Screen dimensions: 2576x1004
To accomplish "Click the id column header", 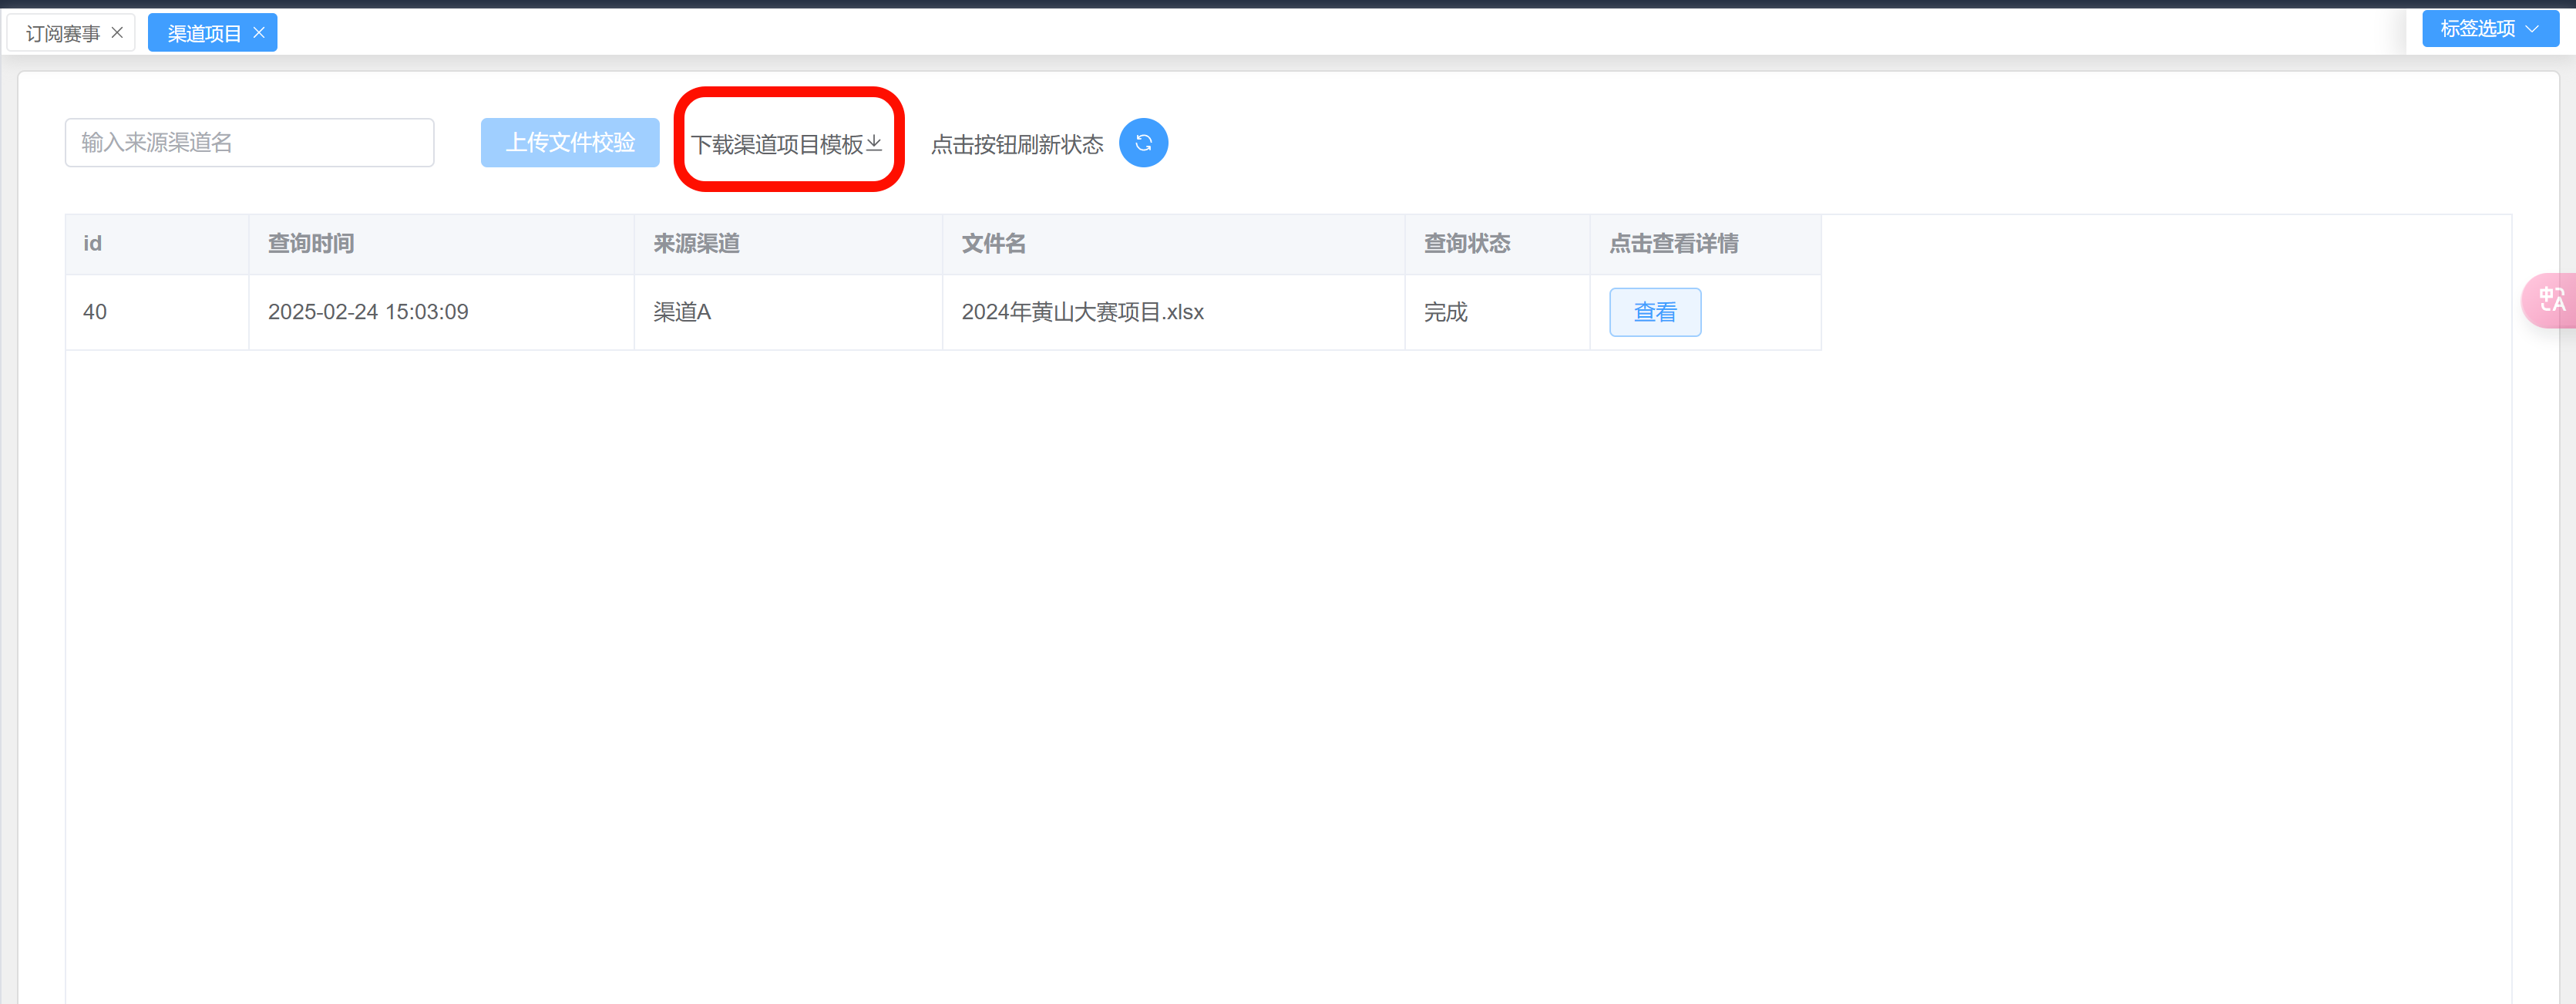I will tap(92, 244).
